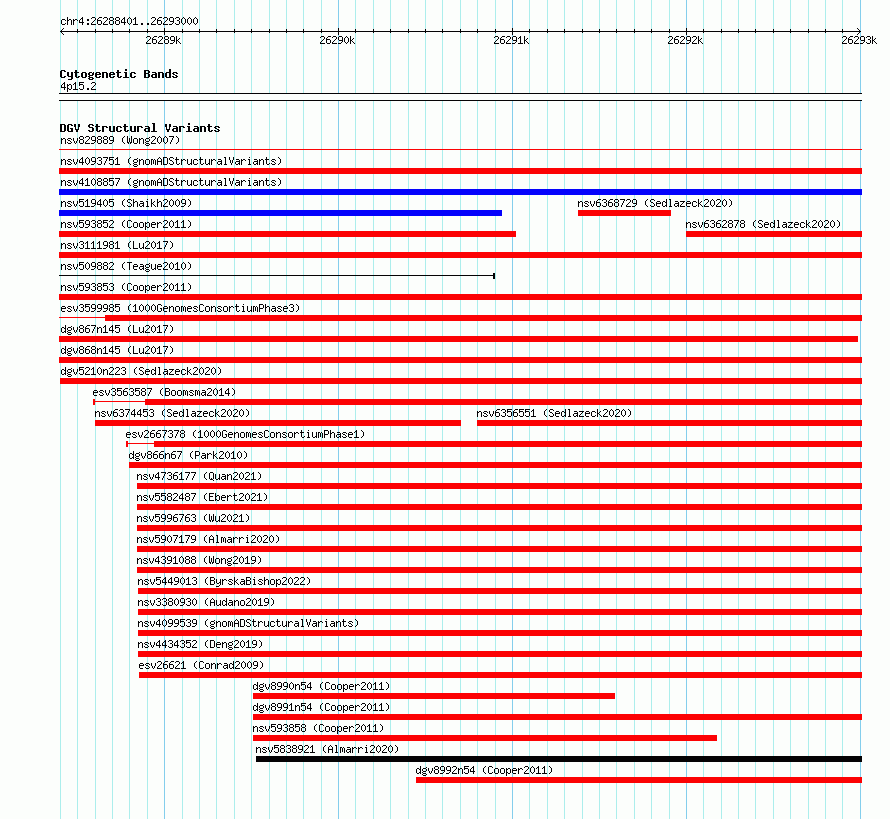890x819 pixels.
Task: Click dgv8992n54 (Cooper2011) label
Action: (x=484, y=770)
